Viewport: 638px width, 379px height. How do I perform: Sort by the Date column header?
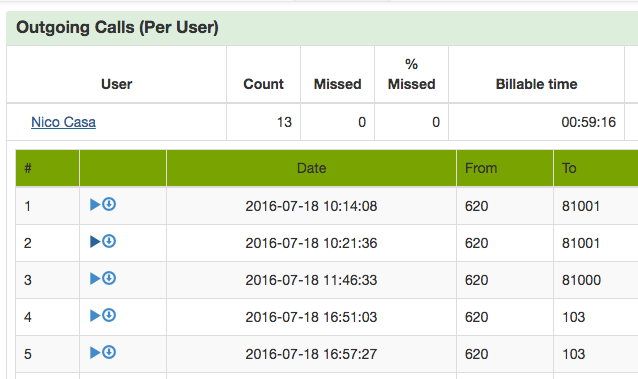311,168
